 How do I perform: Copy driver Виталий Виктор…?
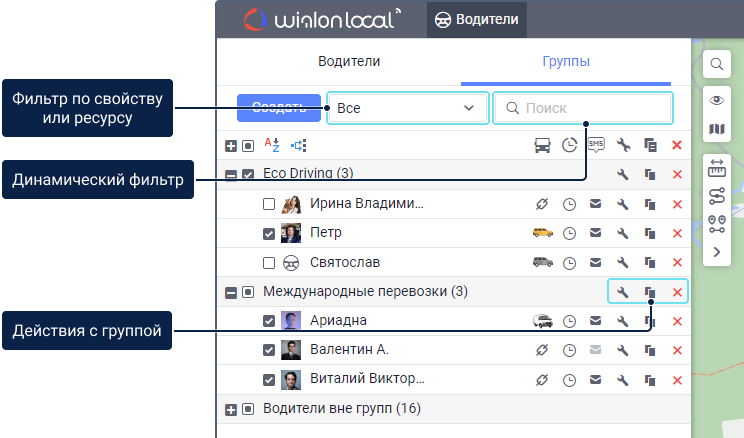pos(650,381)
